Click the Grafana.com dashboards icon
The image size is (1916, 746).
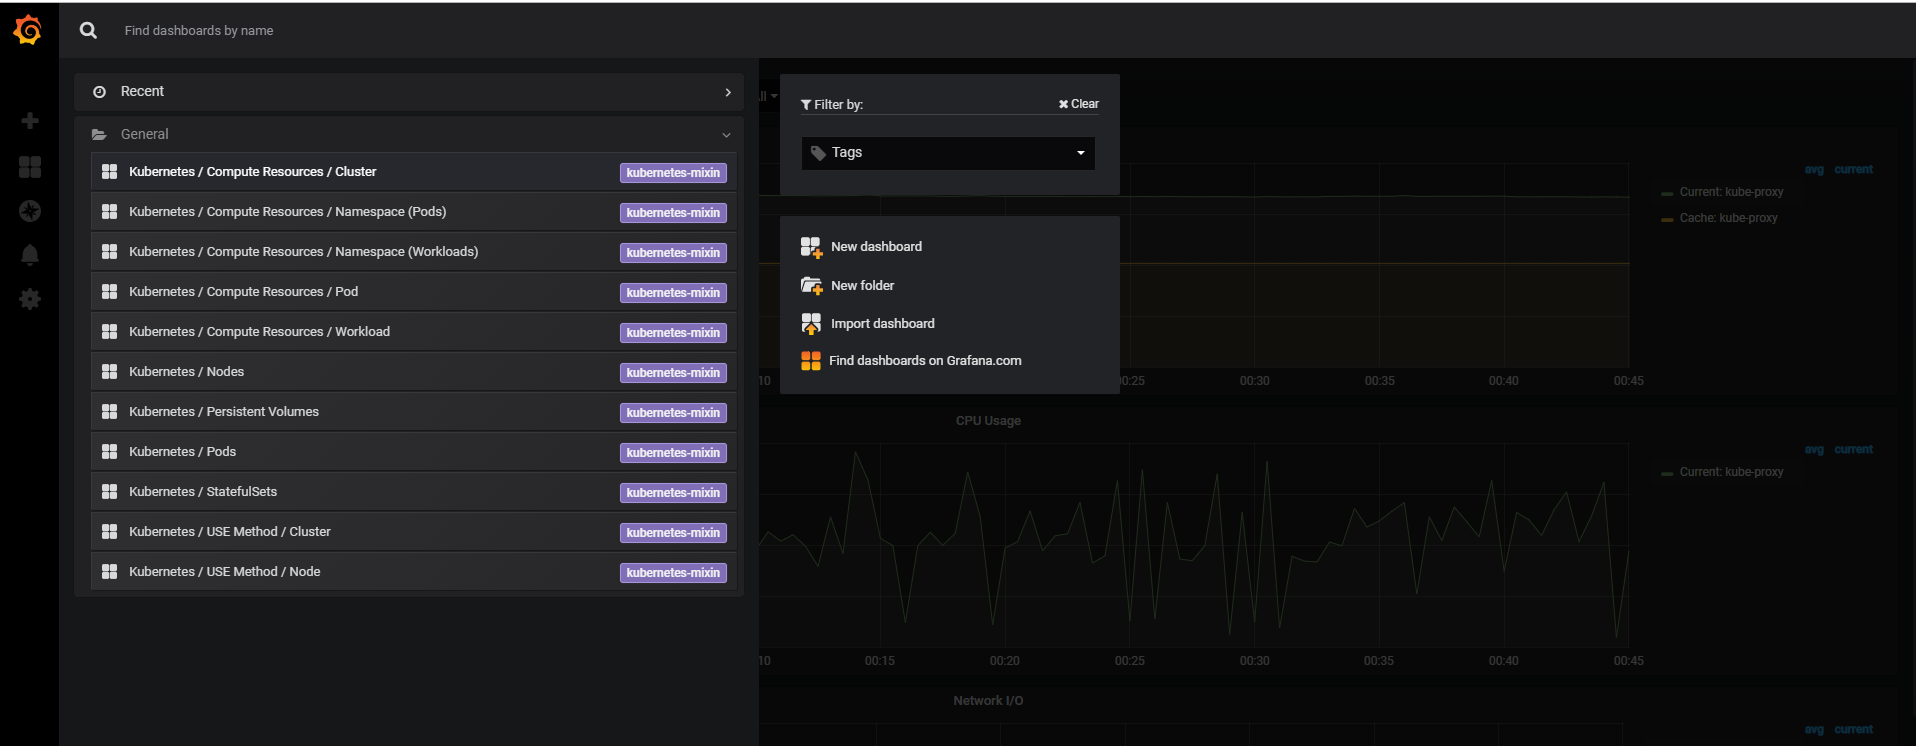[x=811, y=361]
